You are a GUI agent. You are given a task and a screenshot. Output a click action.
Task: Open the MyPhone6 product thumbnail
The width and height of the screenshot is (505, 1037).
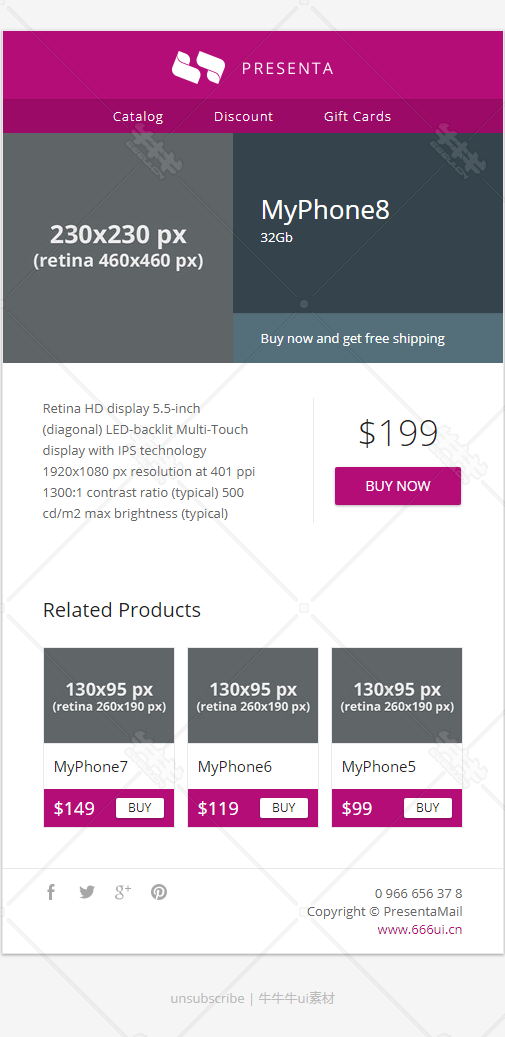(253, 696)
